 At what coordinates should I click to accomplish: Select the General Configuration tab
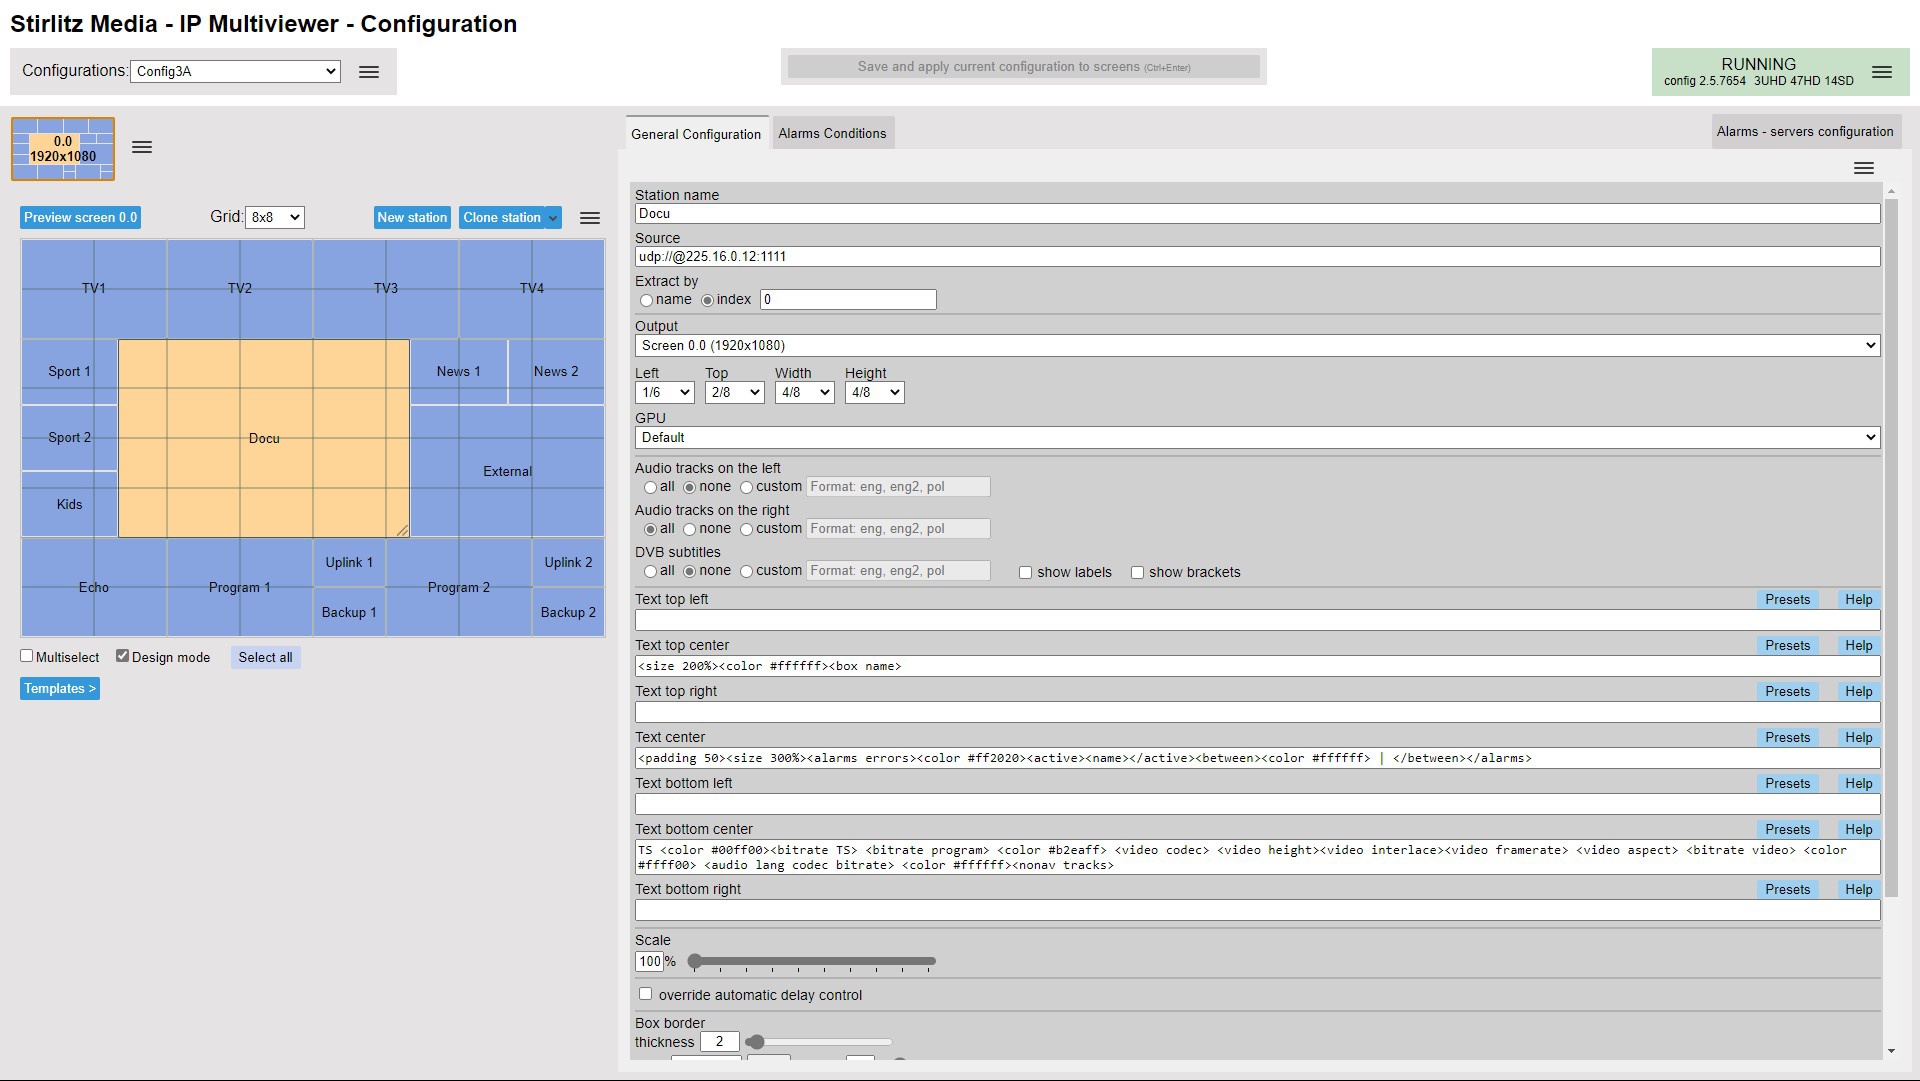695,133
